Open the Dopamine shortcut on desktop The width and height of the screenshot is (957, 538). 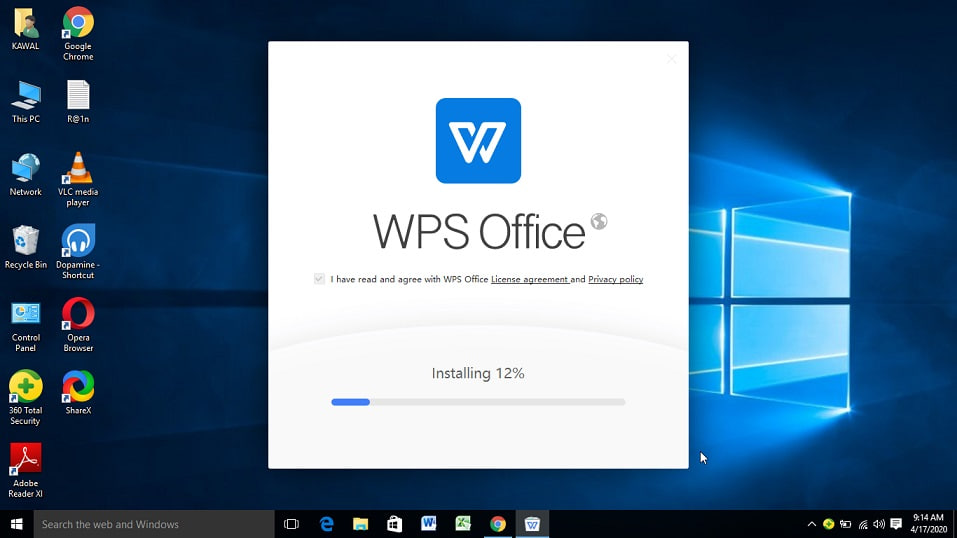78,242
